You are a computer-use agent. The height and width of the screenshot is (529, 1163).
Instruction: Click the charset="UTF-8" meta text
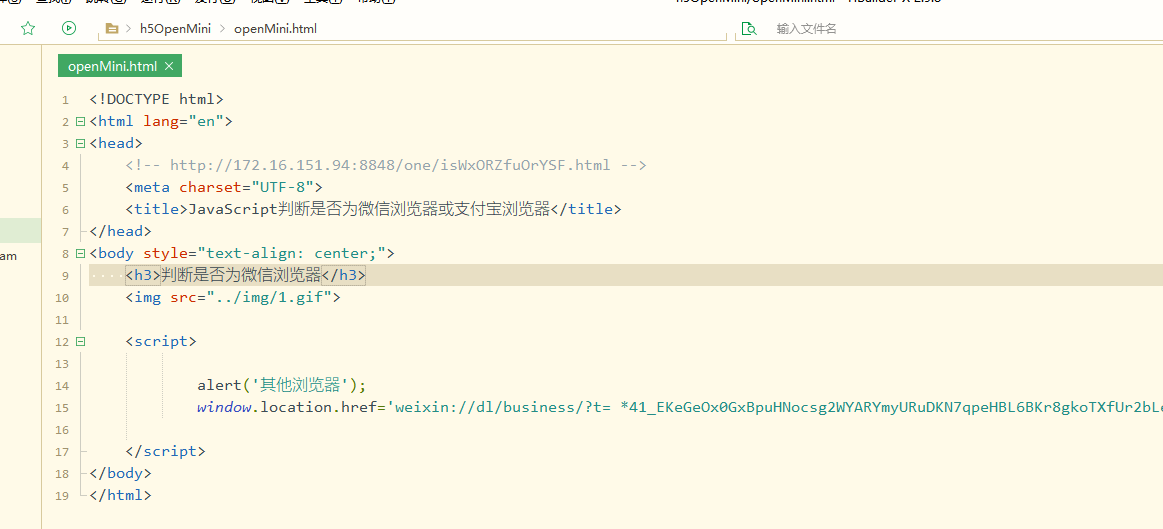pos(246,187)
